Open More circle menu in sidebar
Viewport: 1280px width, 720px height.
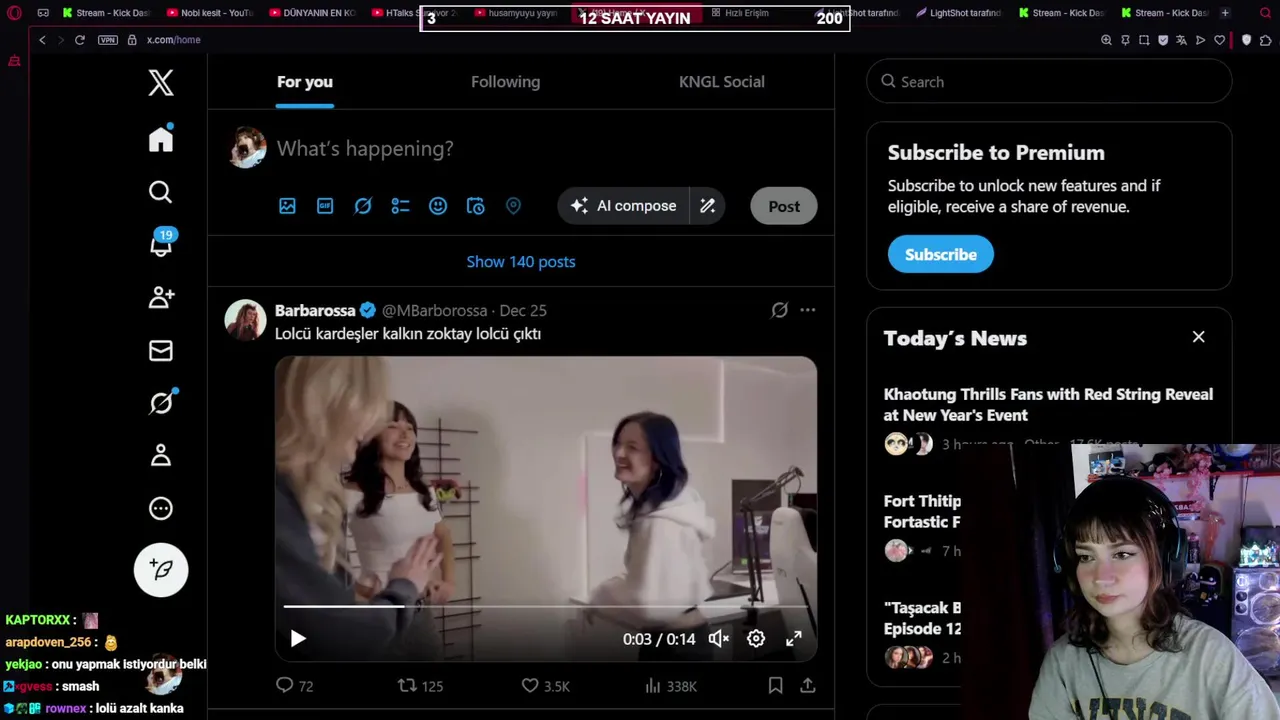pos(161,508)
